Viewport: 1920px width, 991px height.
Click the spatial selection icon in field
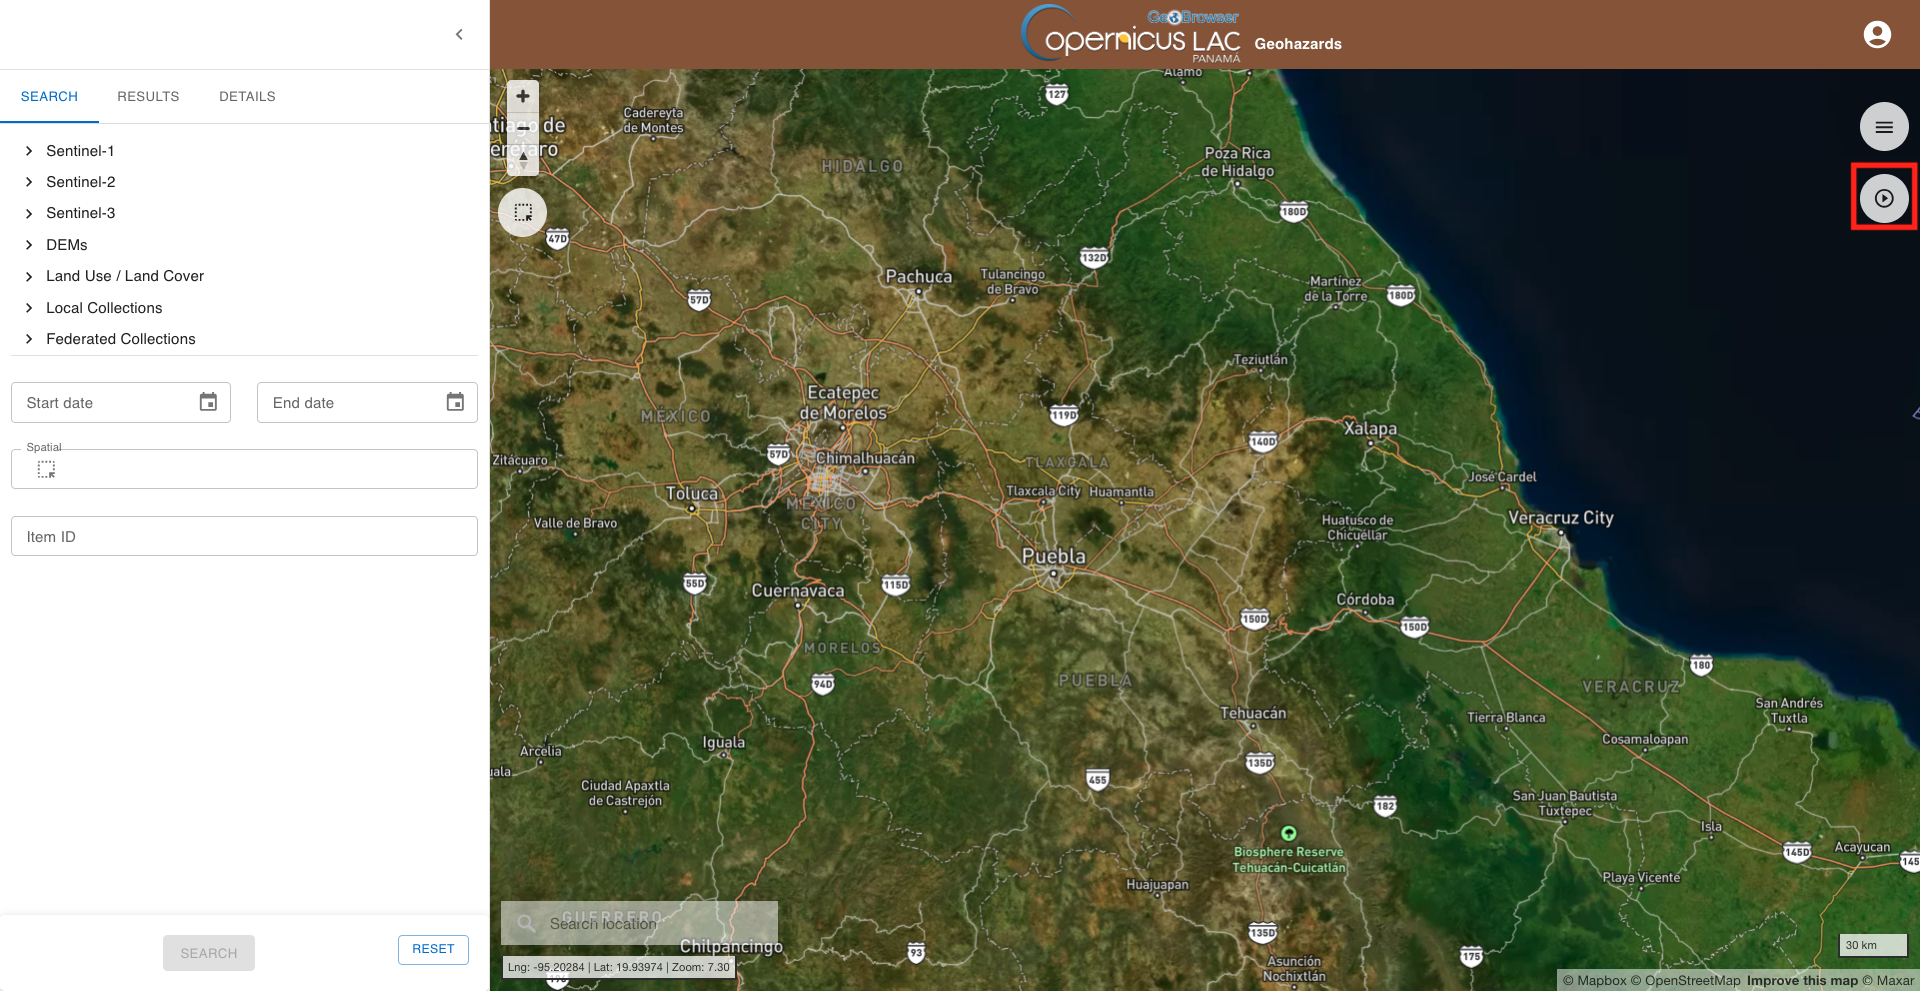click(46, 469)
